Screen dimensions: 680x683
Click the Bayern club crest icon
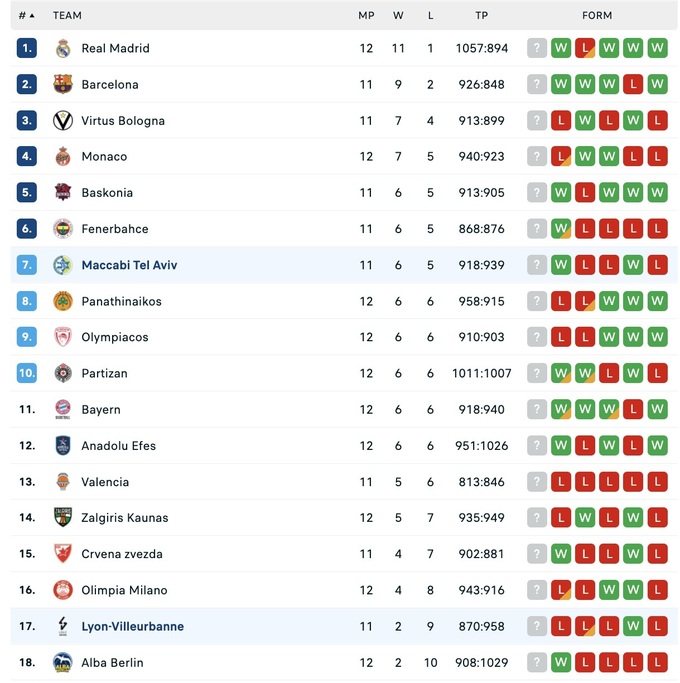(63, 409)
